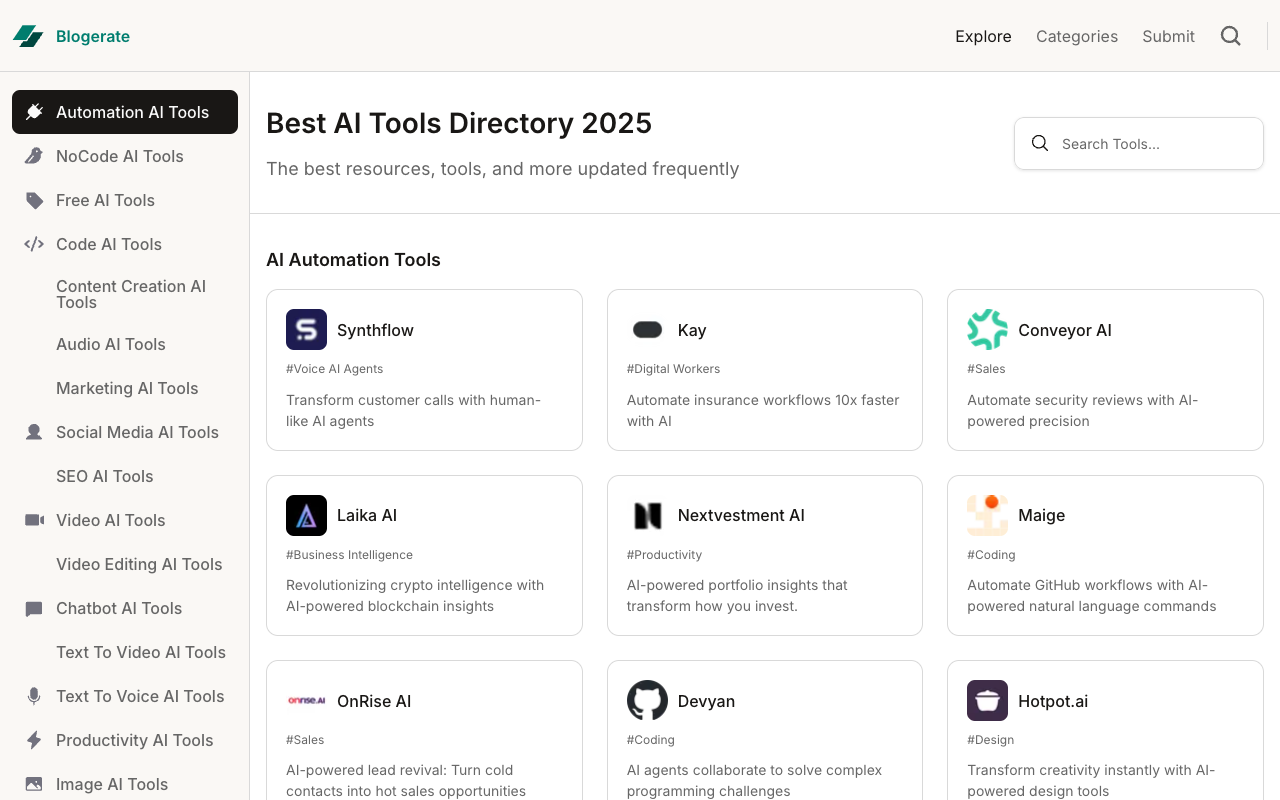Click the camera icon for Video AI Tools
The height and width of the screenshot is (800, 1280).
click(34, 520)
